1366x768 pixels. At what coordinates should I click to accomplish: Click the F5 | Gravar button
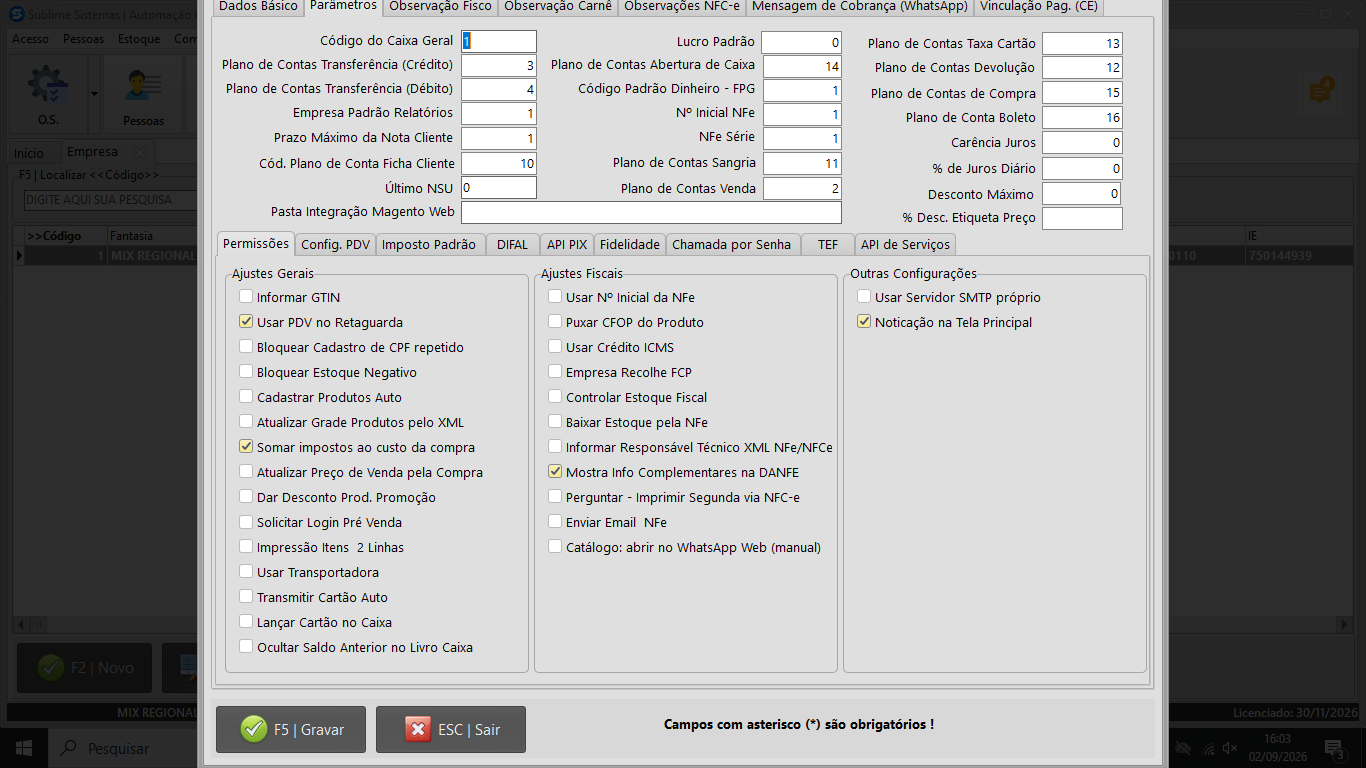pyautogui.click(x=291, y=730)
